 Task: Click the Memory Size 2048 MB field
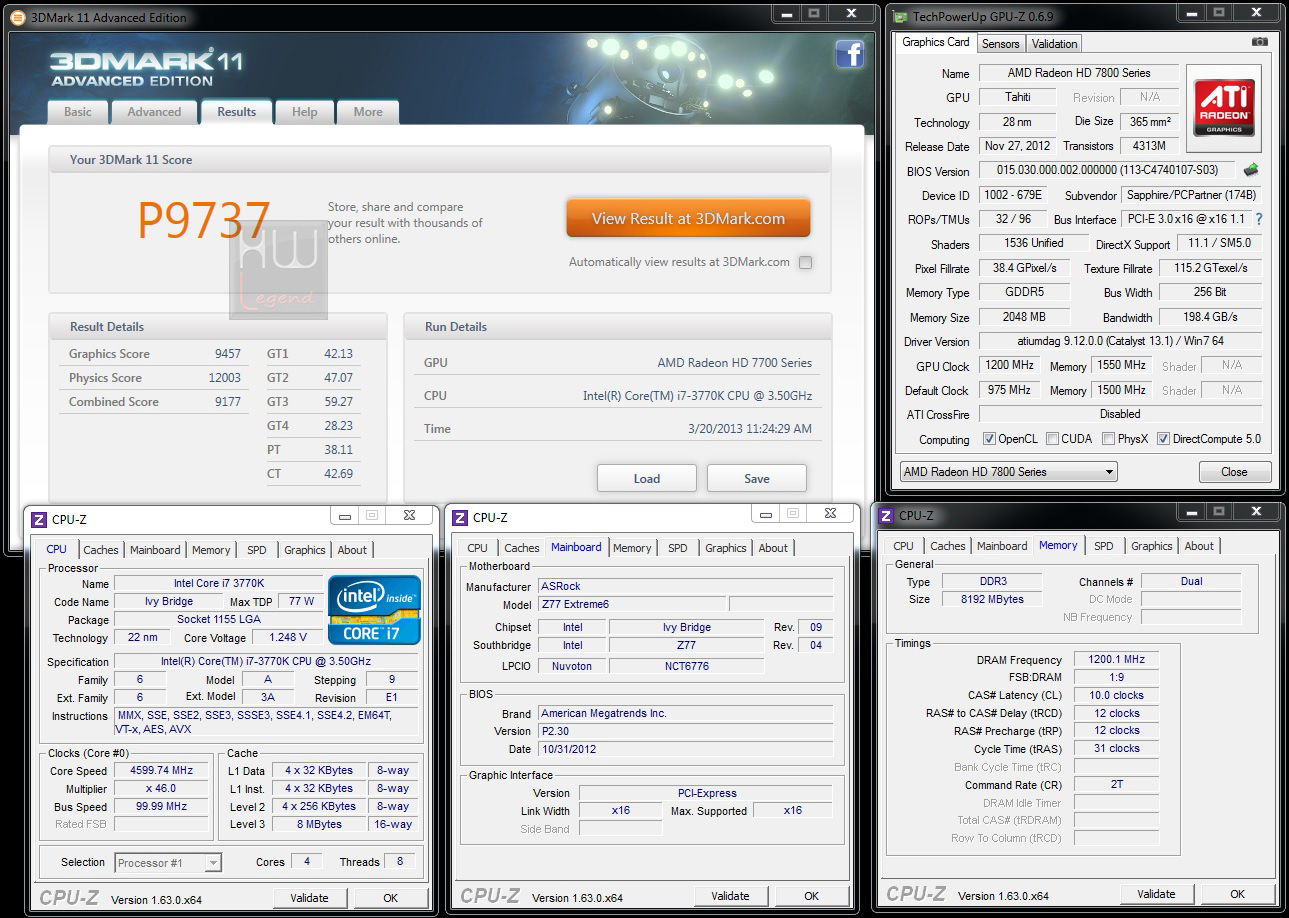point(1024,317)
